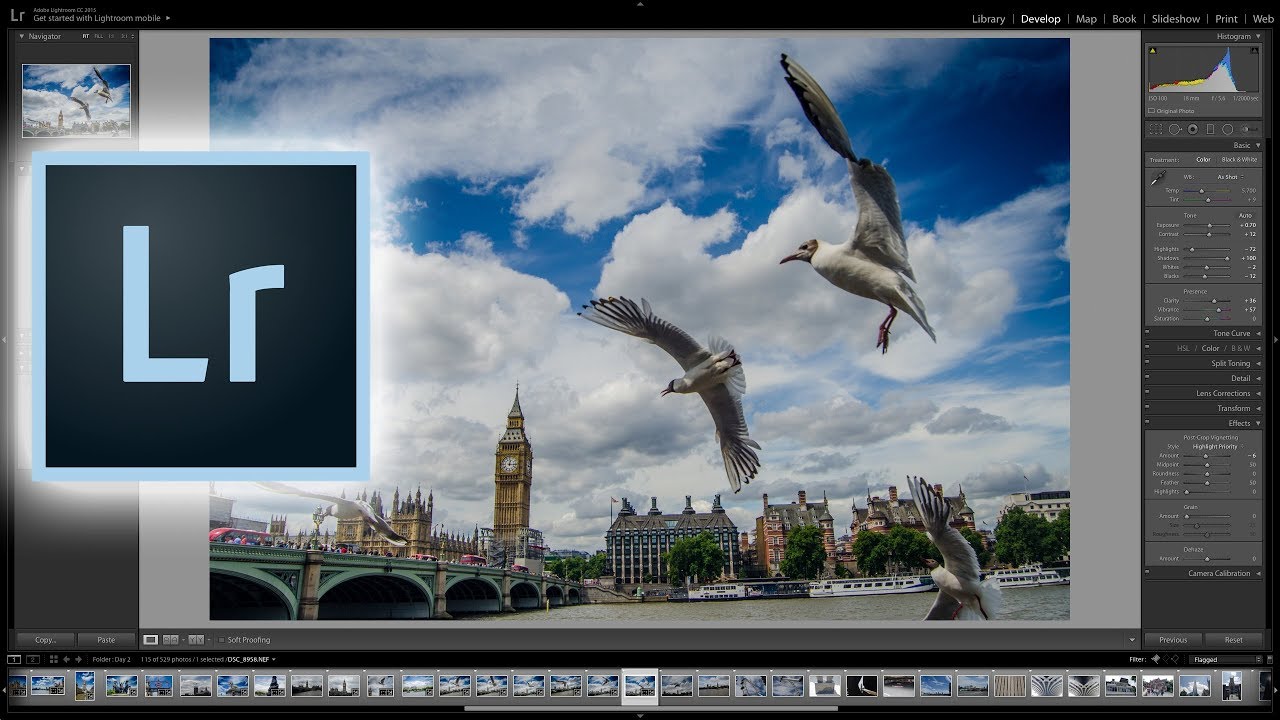Select Black & White treatment

pyautogui.click(x=1239, y=160)
